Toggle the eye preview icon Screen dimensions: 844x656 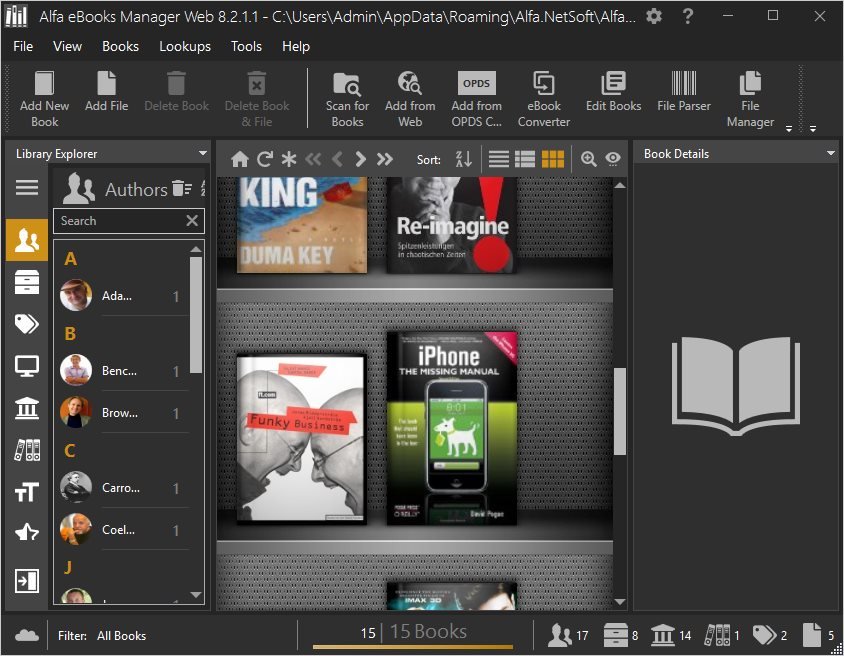[613, 159]
